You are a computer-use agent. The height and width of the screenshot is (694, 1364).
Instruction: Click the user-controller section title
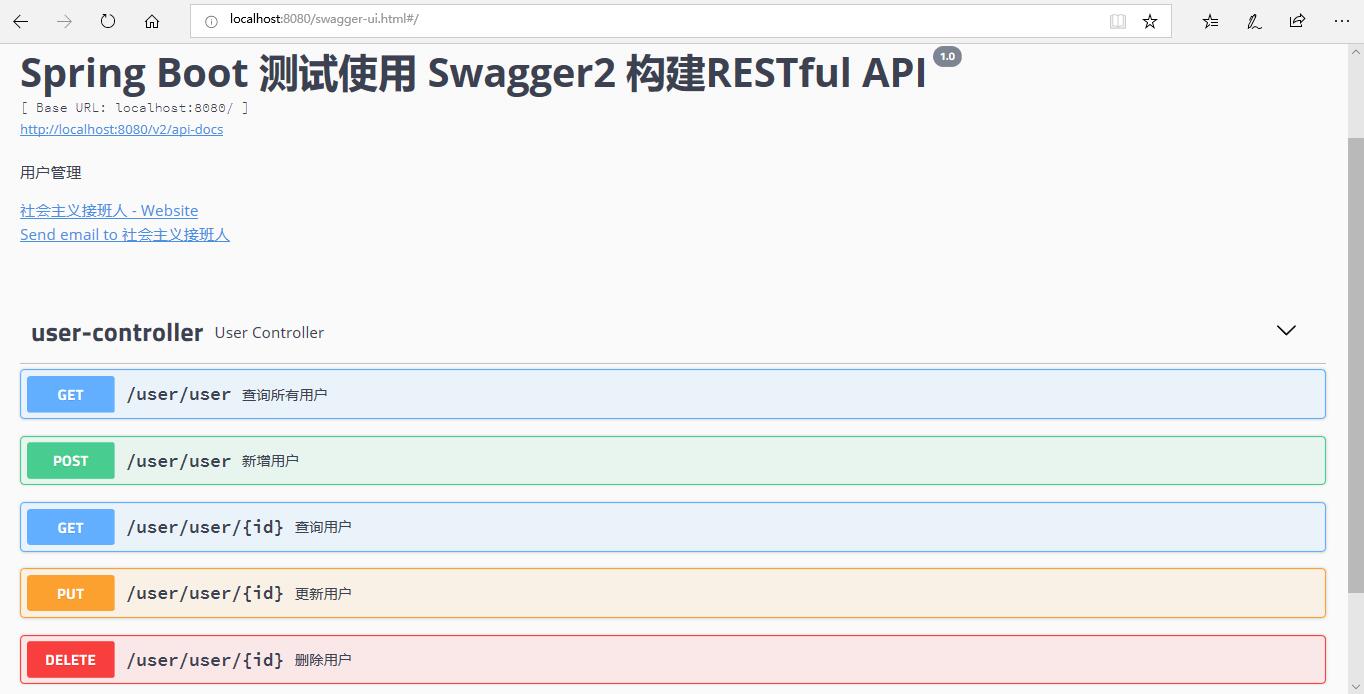[117, 333]
